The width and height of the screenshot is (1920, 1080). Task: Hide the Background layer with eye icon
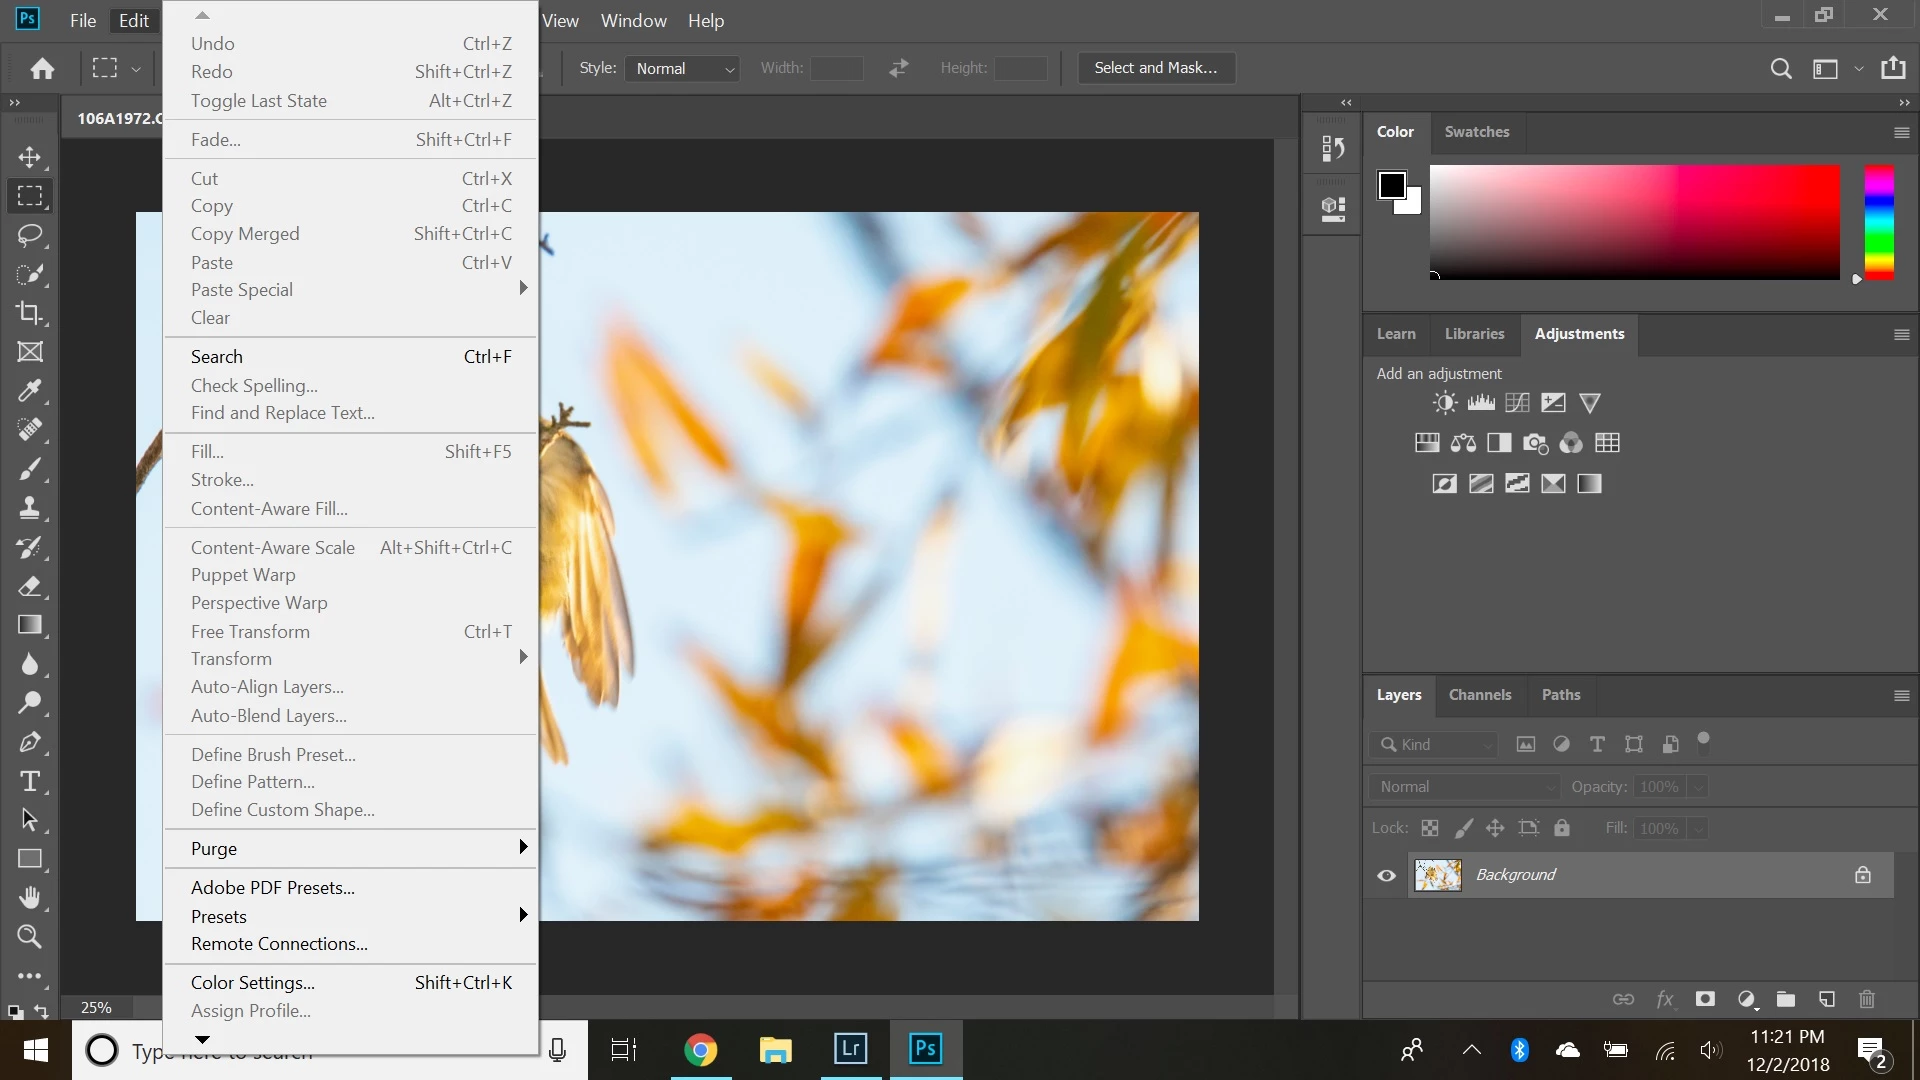(1386, 875)
